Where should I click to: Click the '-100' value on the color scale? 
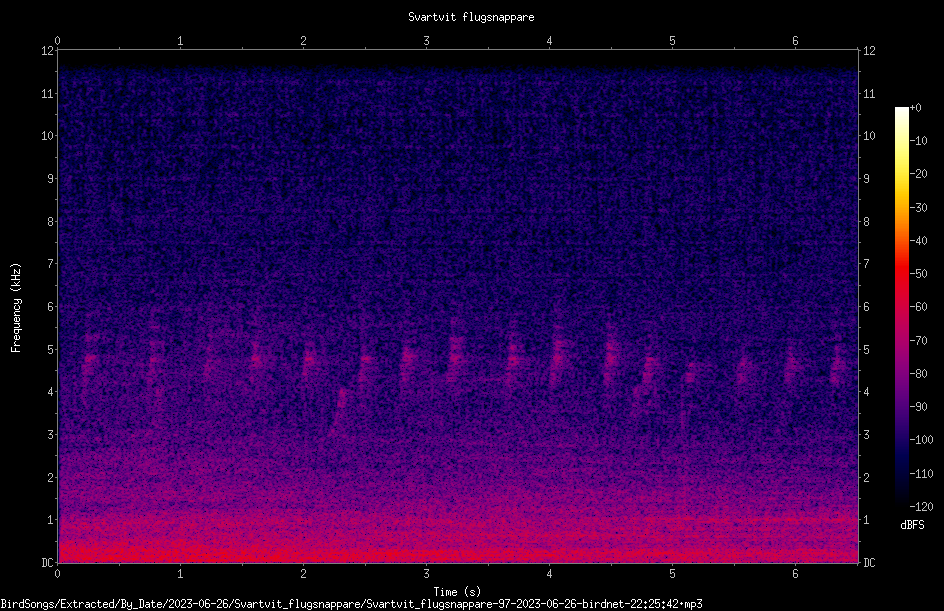pos(922,440)
